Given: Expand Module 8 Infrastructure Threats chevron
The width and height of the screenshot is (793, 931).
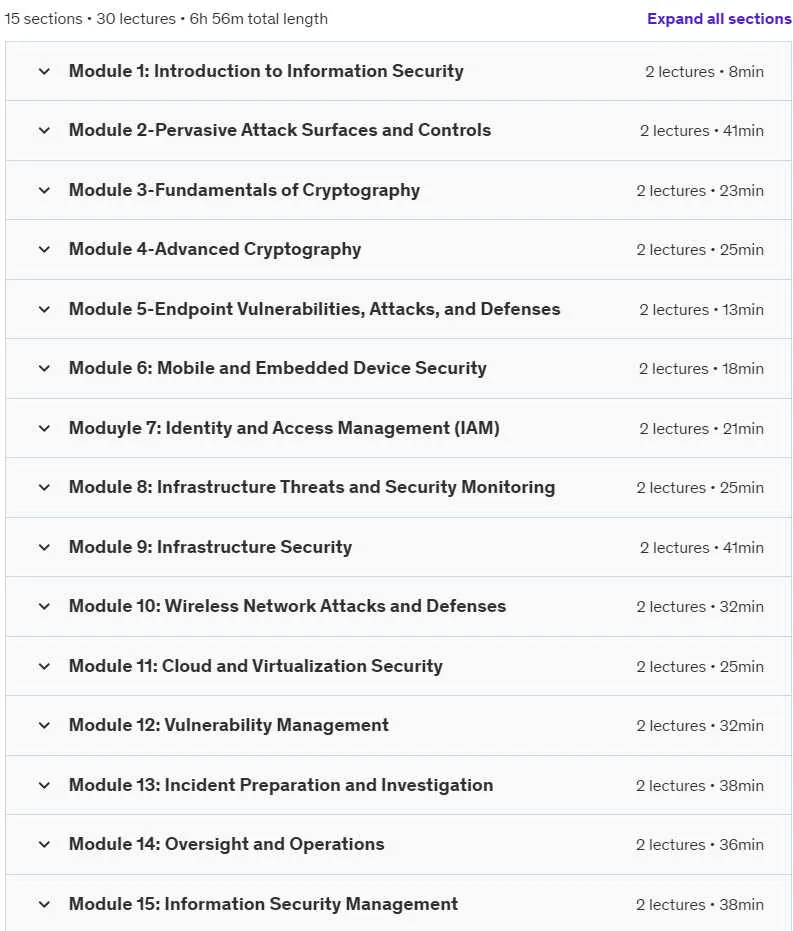Looking at the screenshot, I should tap(44, 487).
